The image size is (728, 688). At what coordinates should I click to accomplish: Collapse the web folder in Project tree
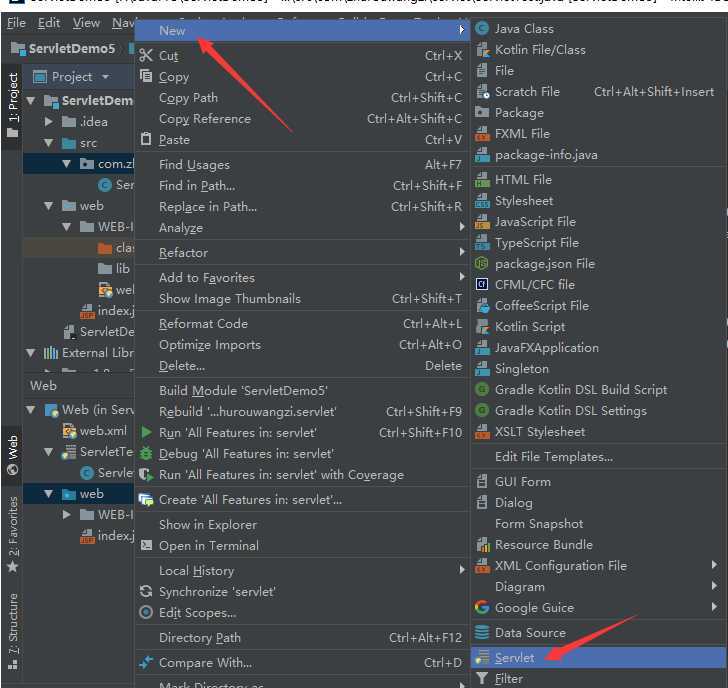48,206
